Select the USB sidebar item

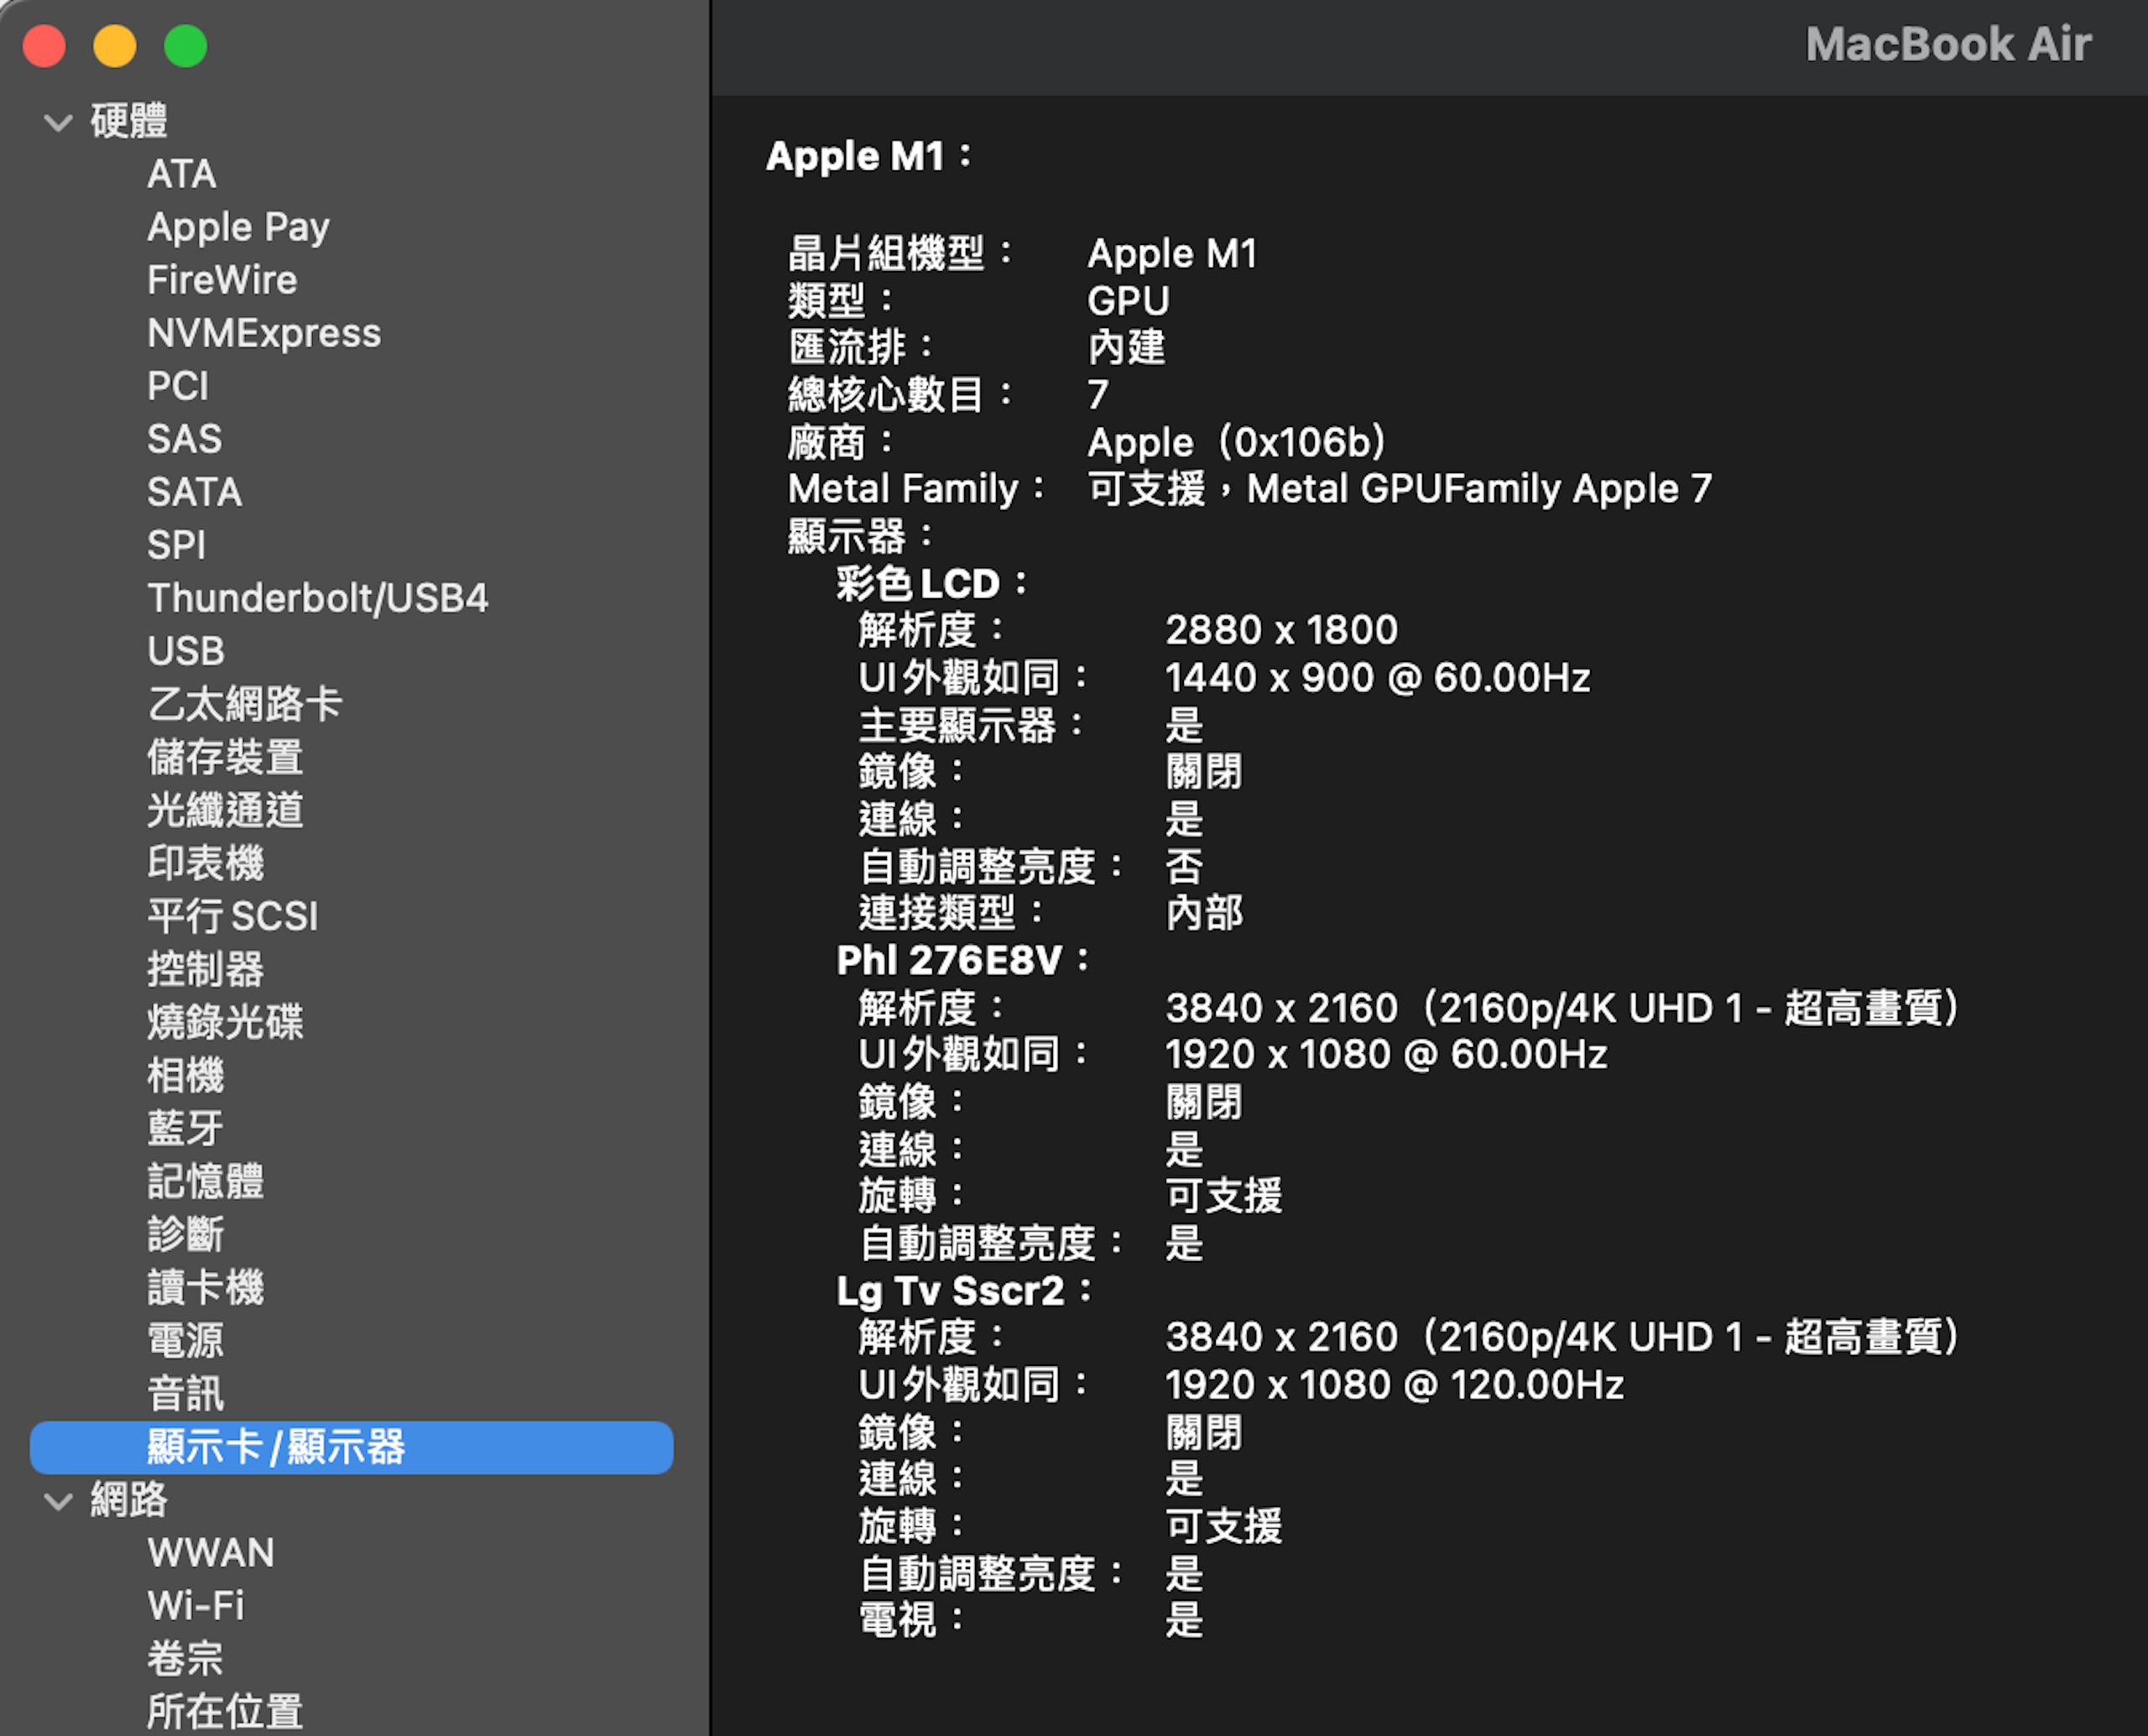pyautogui.click(x=186, y=652)
